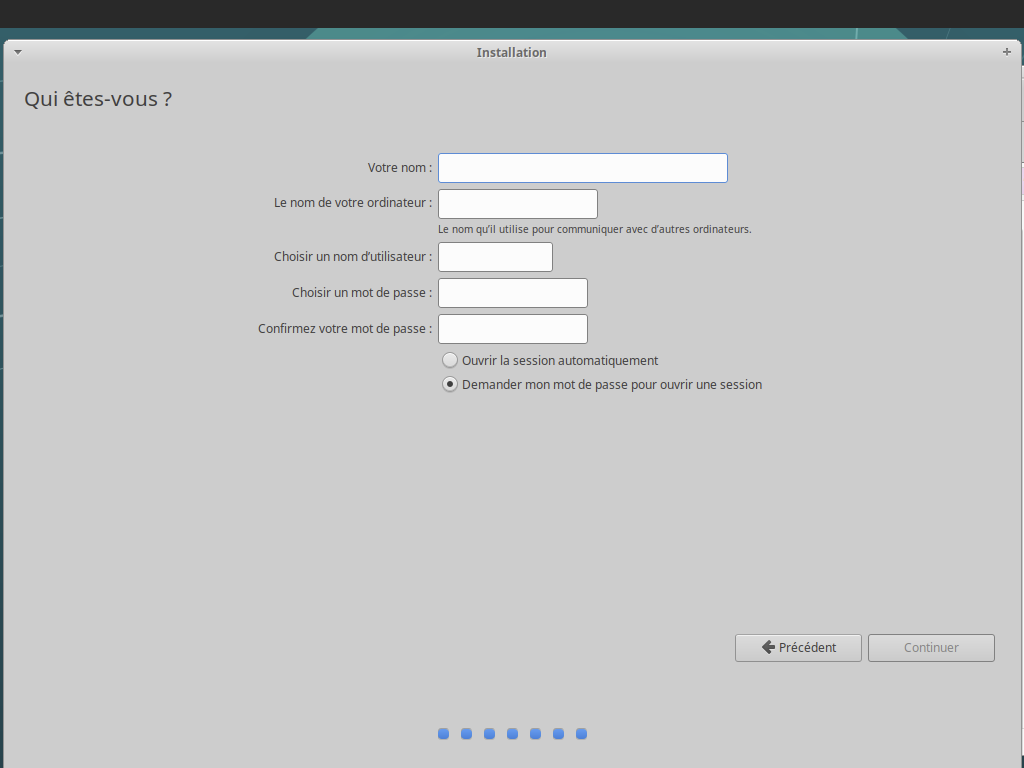Click the third installation progress dot
Viewport: 1024px width, 768px height.
489,734
